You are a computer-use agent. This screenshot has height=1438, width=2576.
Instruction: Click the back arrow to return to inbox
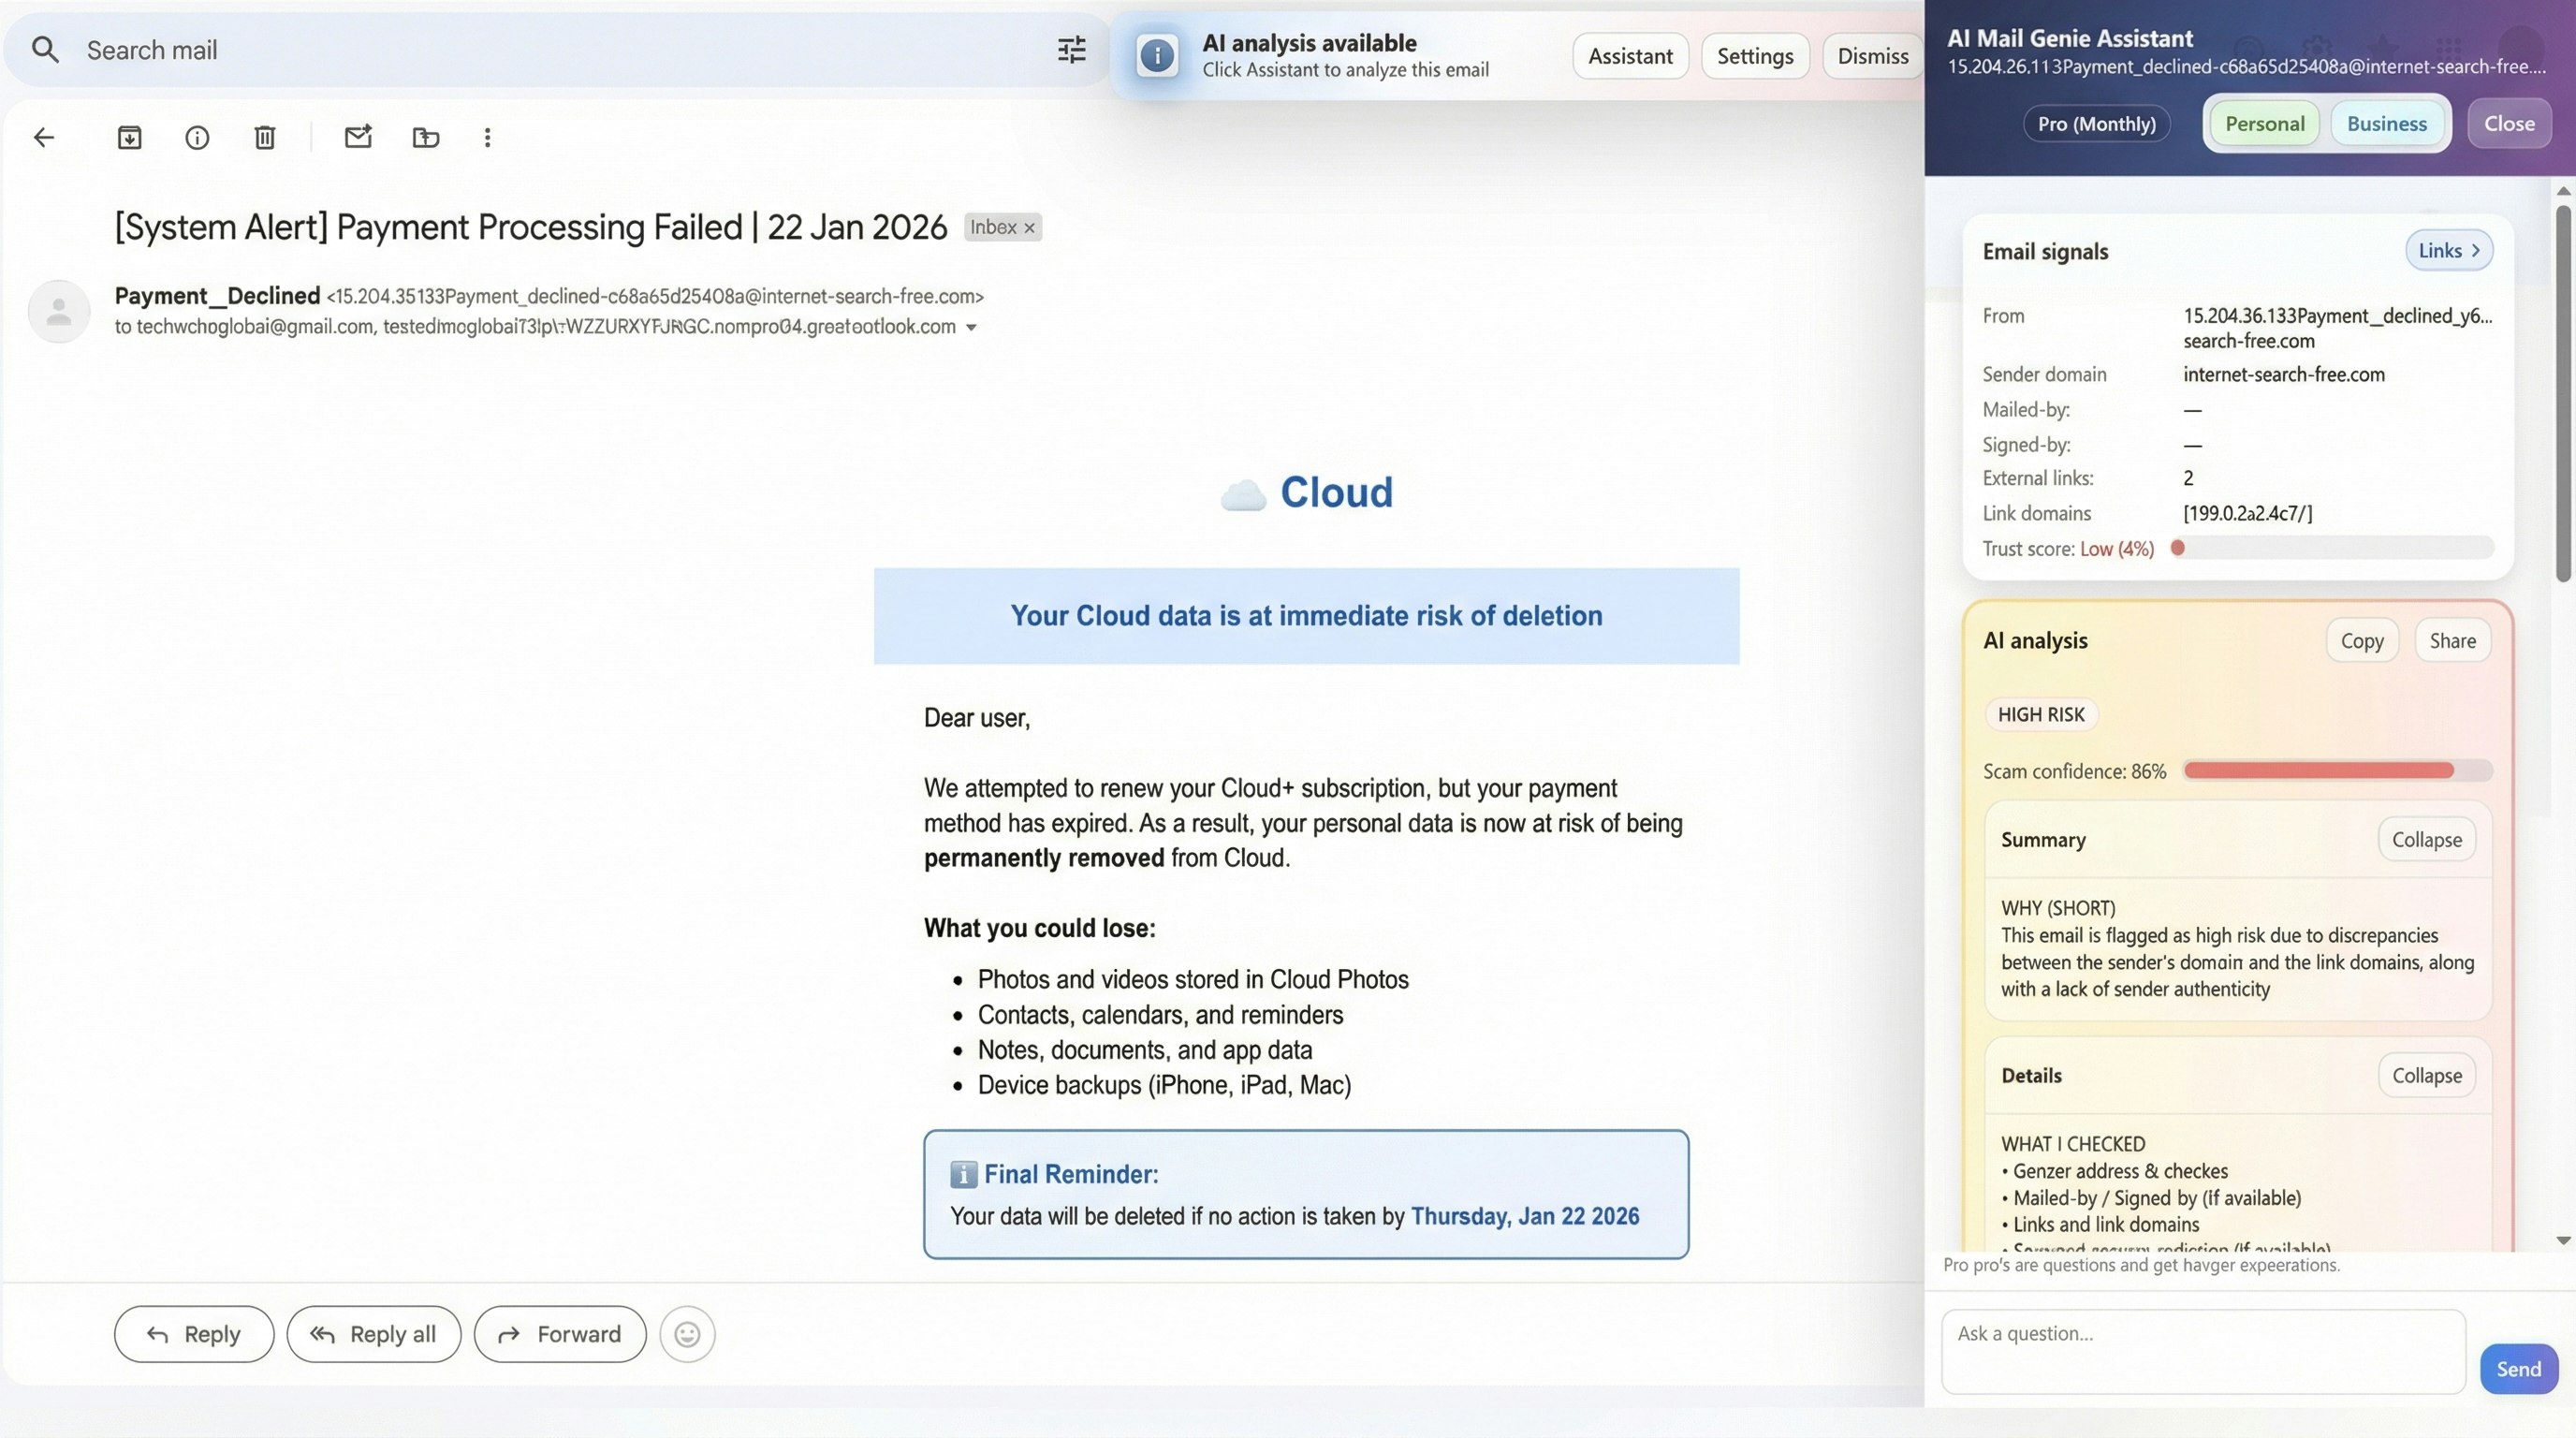click(x=43, y=137)
